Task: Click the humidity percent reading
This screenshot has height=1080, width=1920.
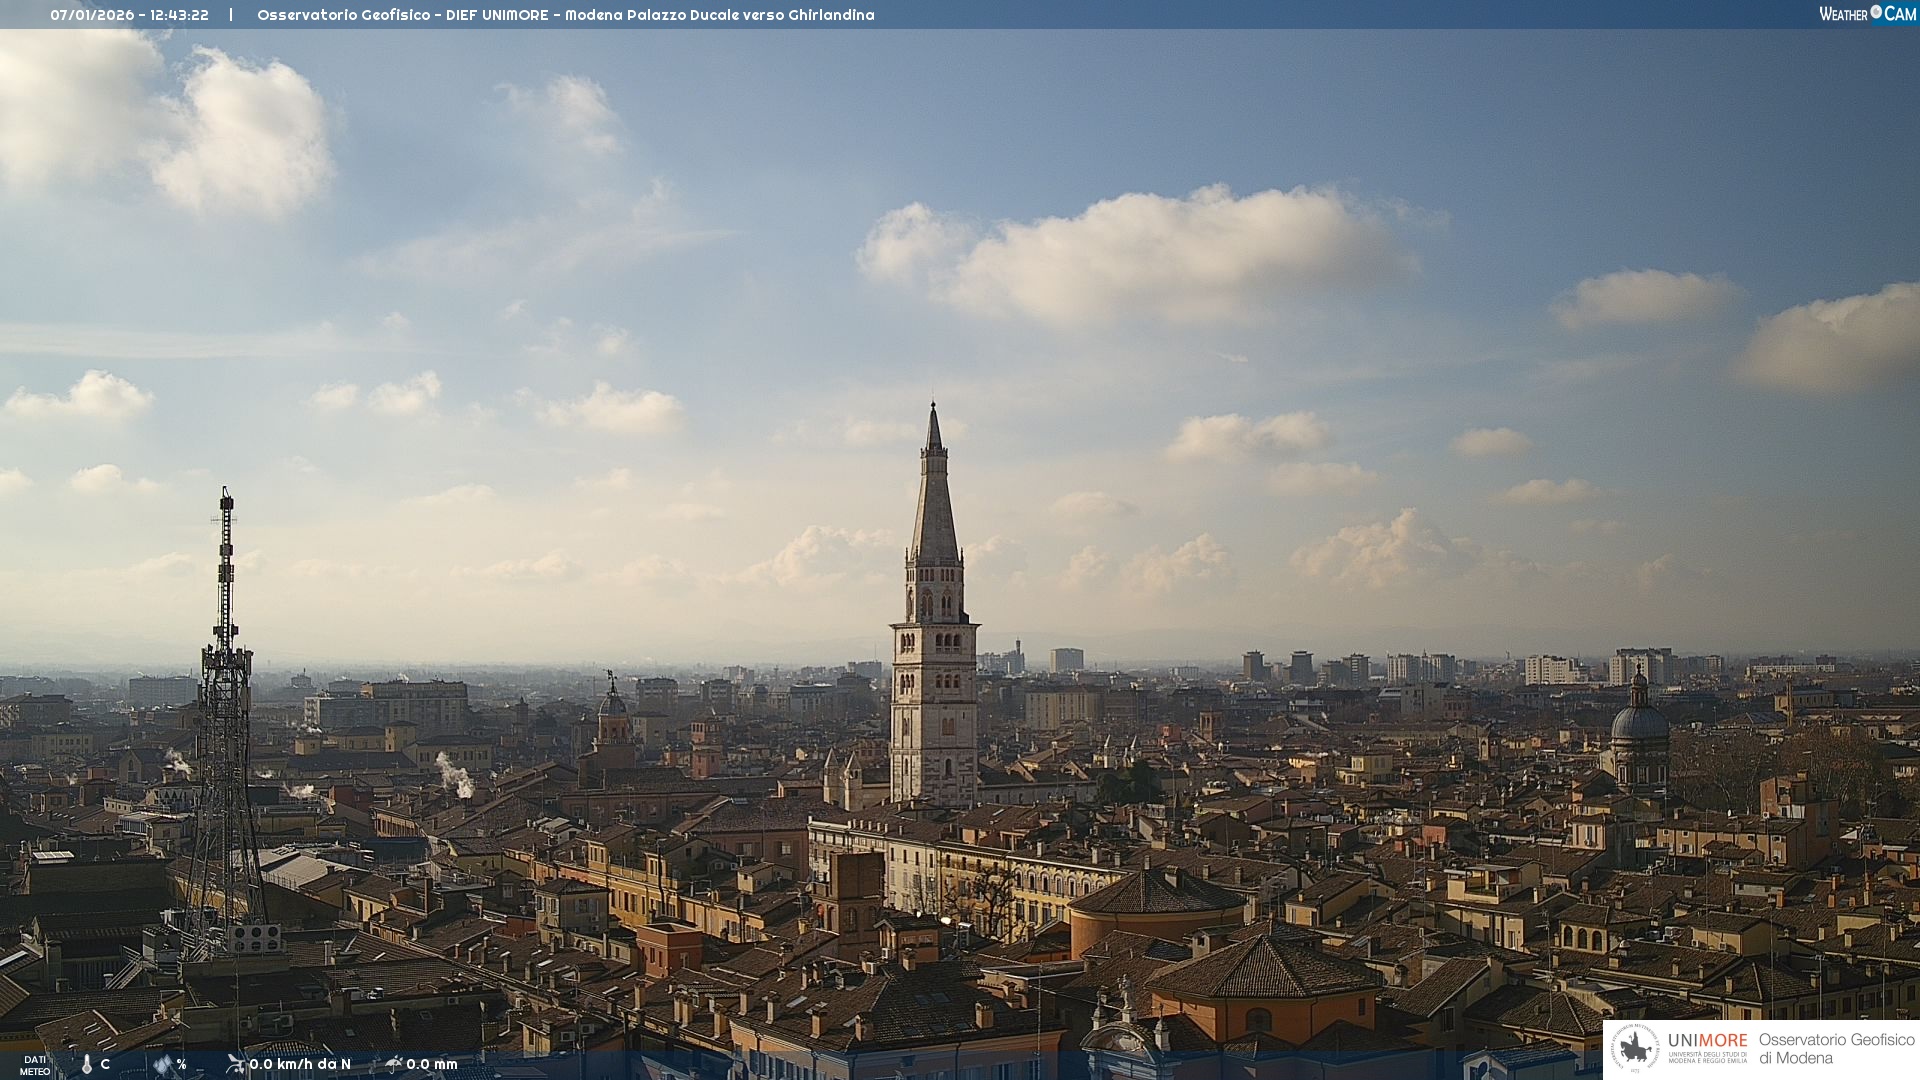Action: coord(181,1064)
